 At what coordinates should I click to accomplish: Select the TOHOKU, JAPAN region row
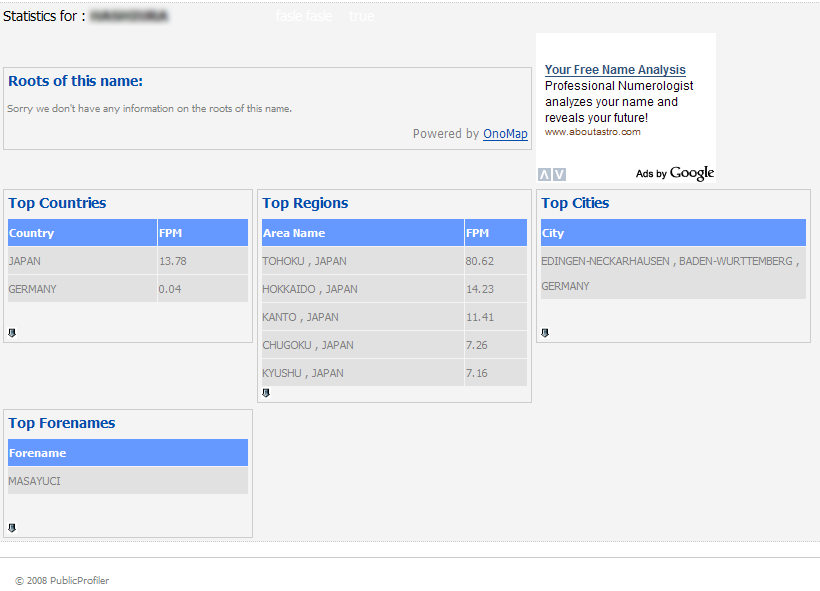click(305, 261)
